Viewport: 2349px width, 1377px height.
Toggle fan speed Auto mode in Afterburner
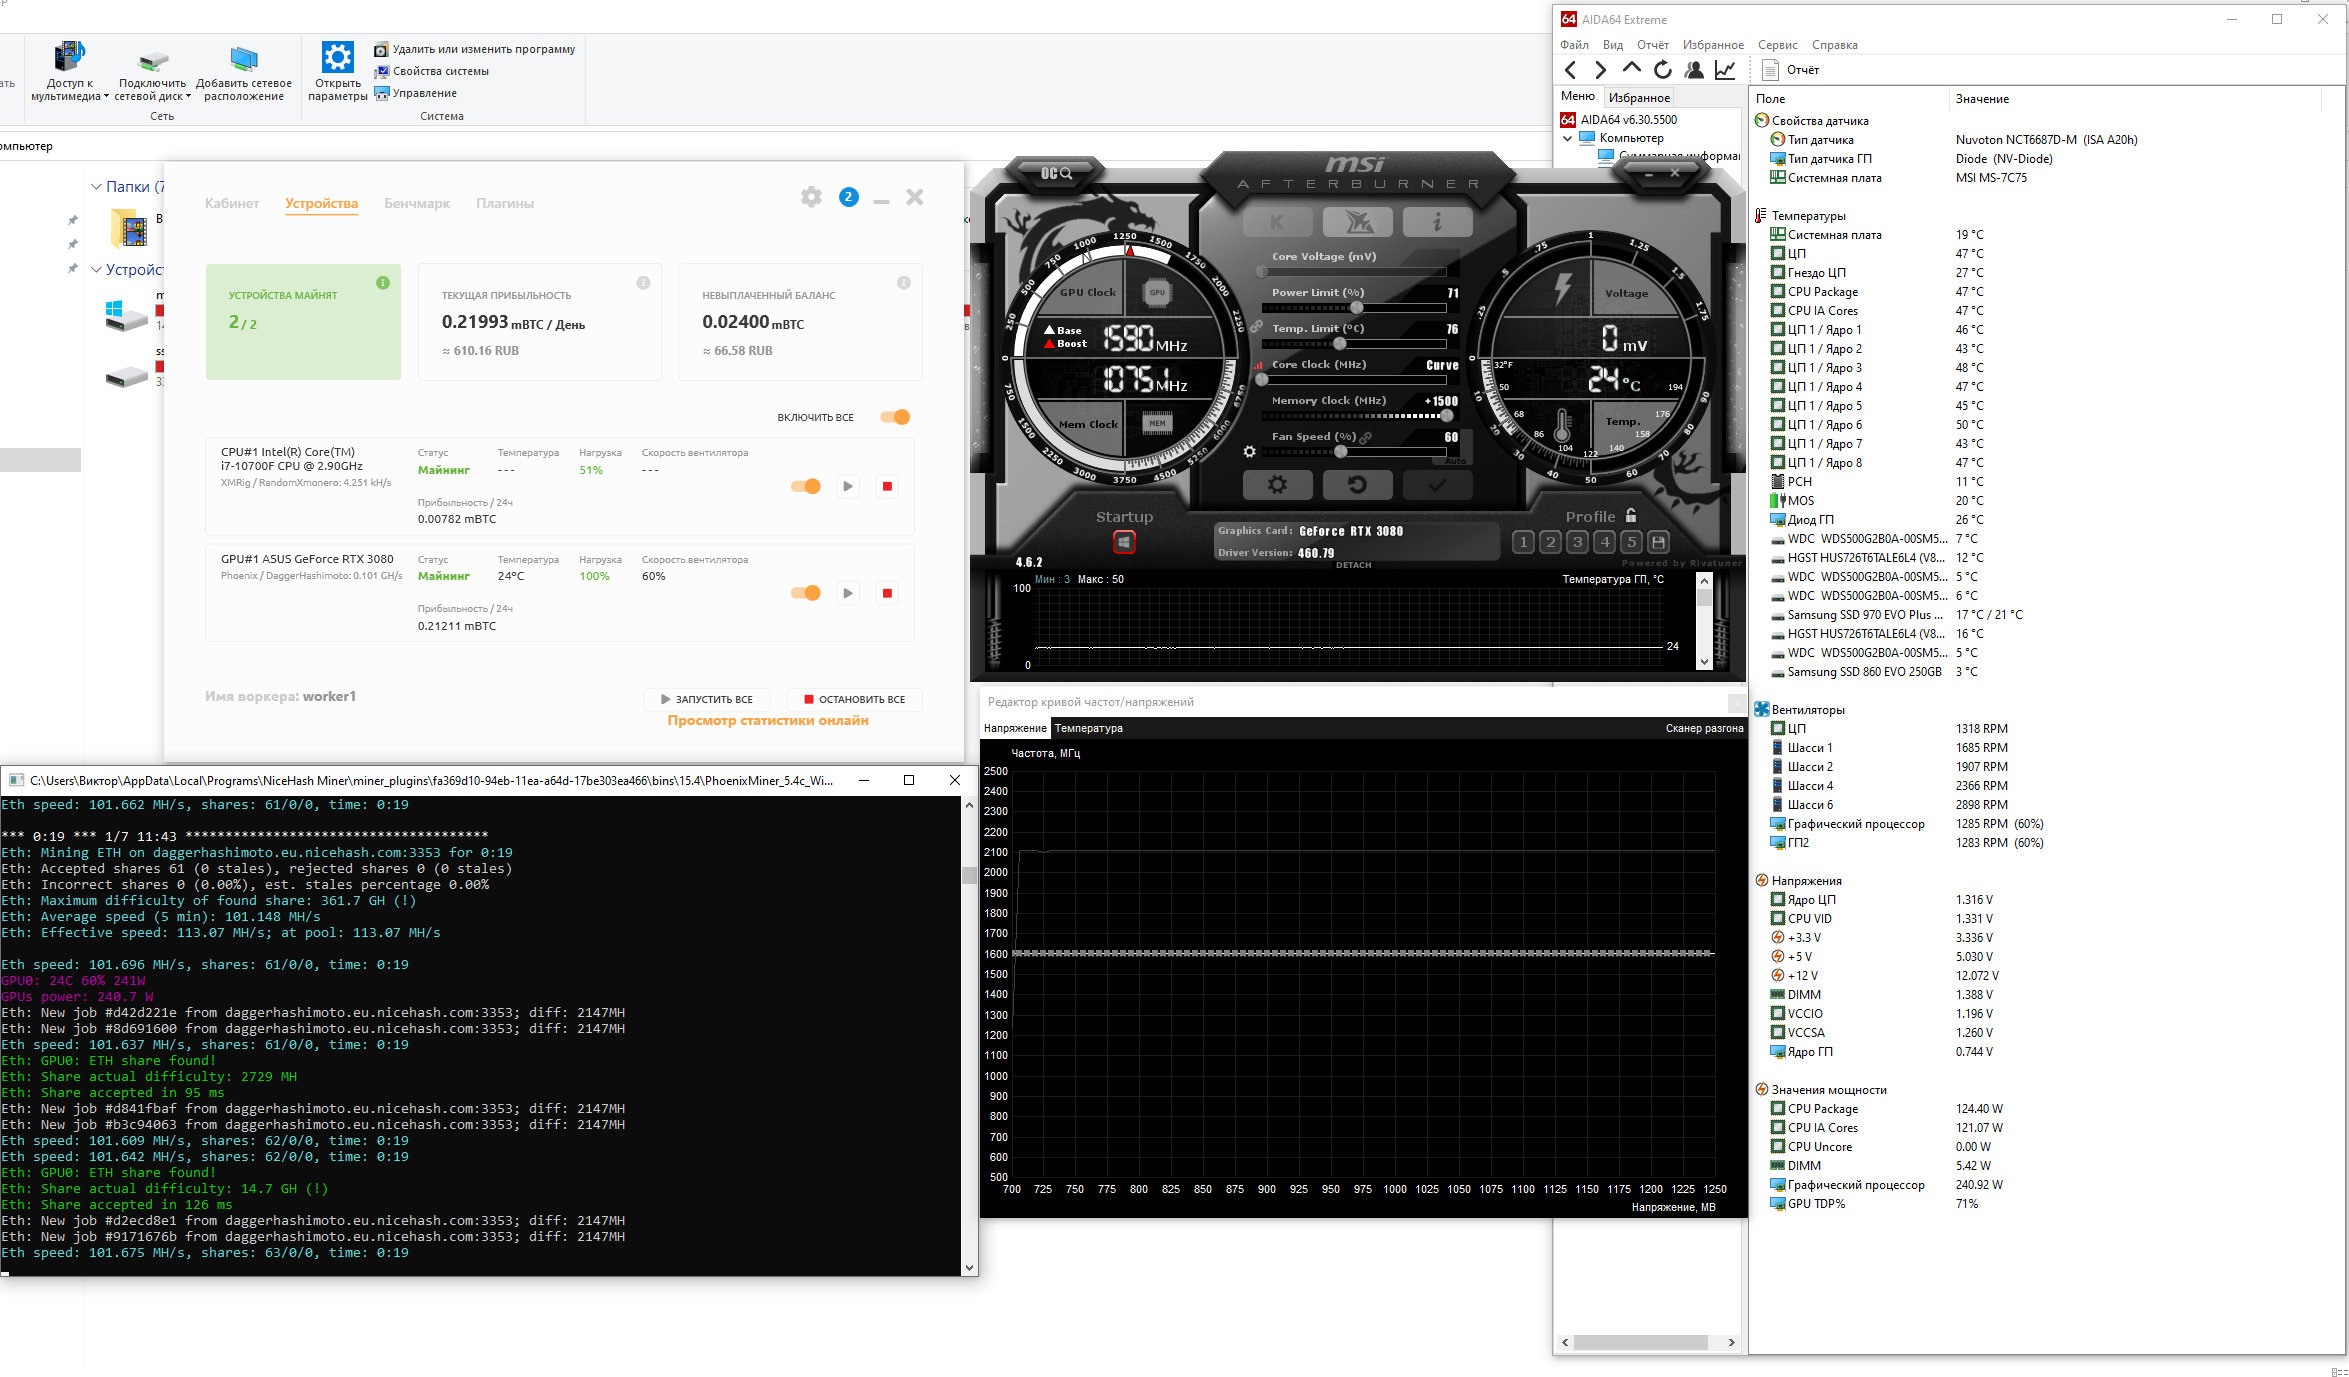[1455, 461]
